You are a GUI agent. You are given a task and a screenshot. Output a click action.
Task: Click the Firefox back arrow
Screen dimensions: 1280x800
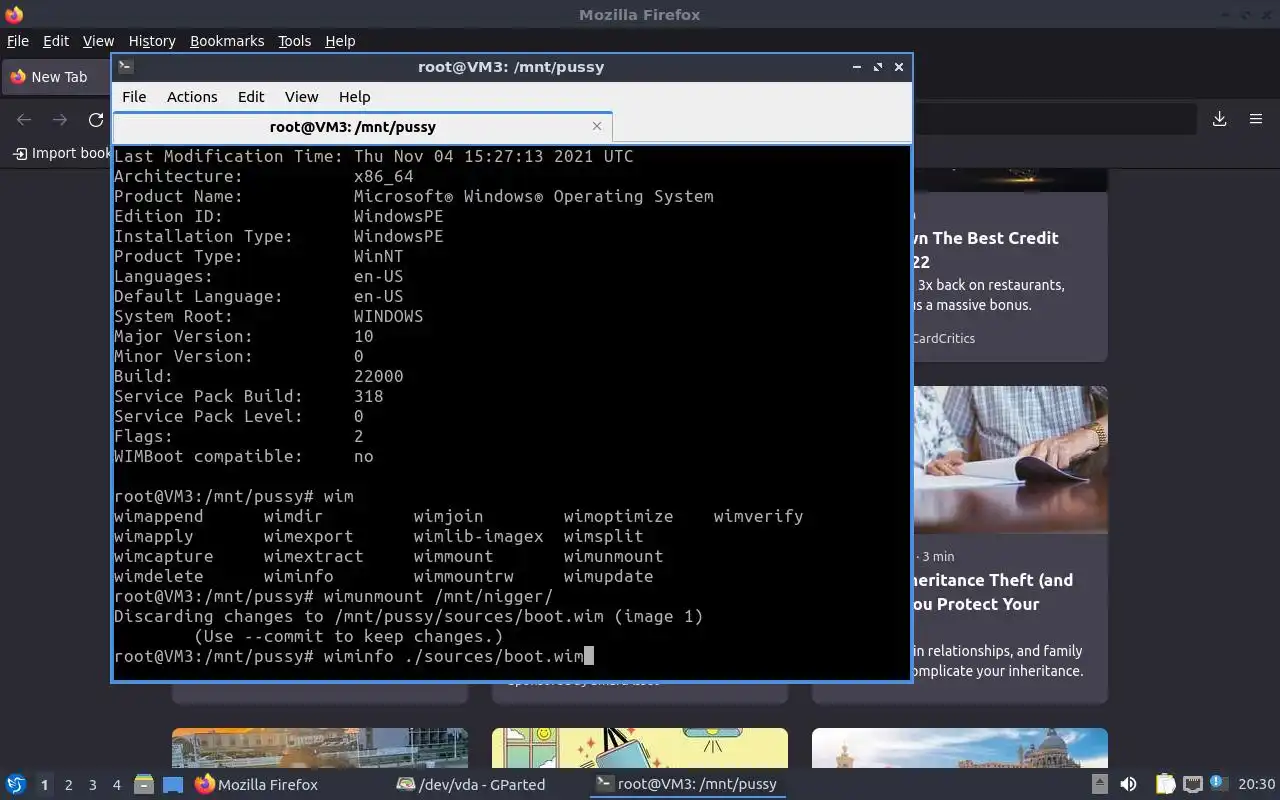24,120
